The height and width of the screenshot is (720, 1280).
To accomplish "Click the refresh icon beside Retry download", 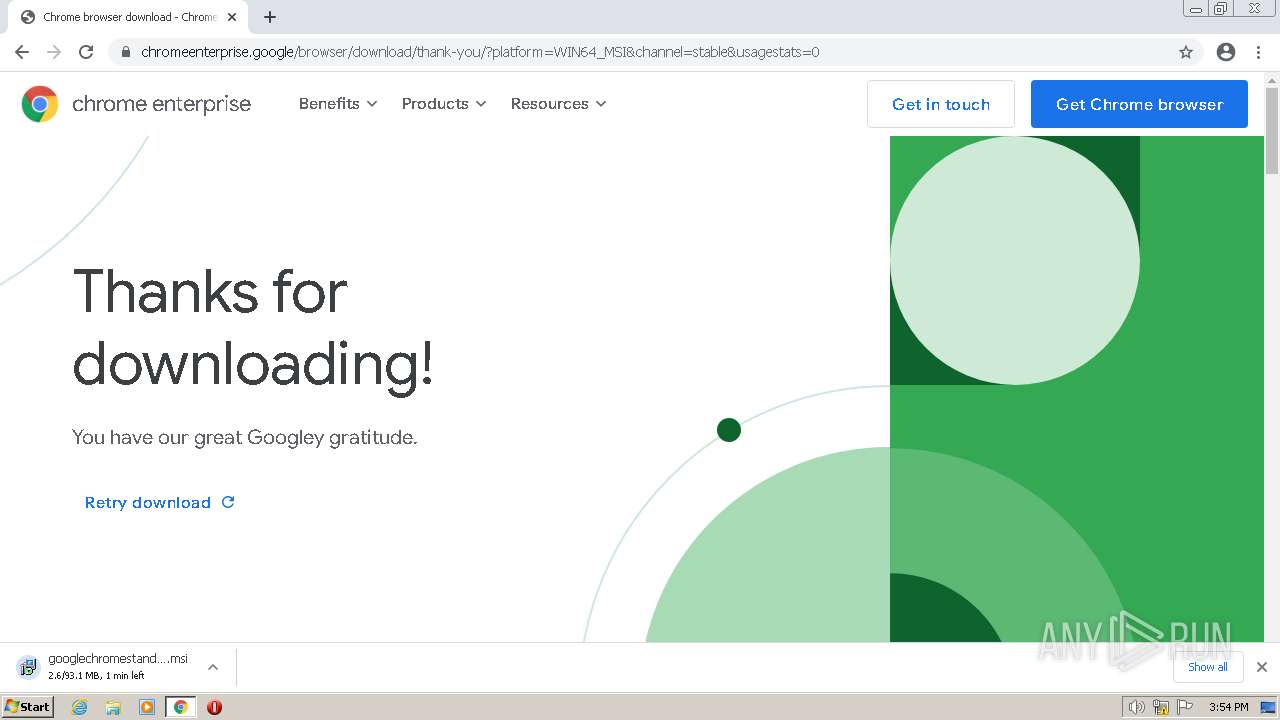I will point(228,502).
